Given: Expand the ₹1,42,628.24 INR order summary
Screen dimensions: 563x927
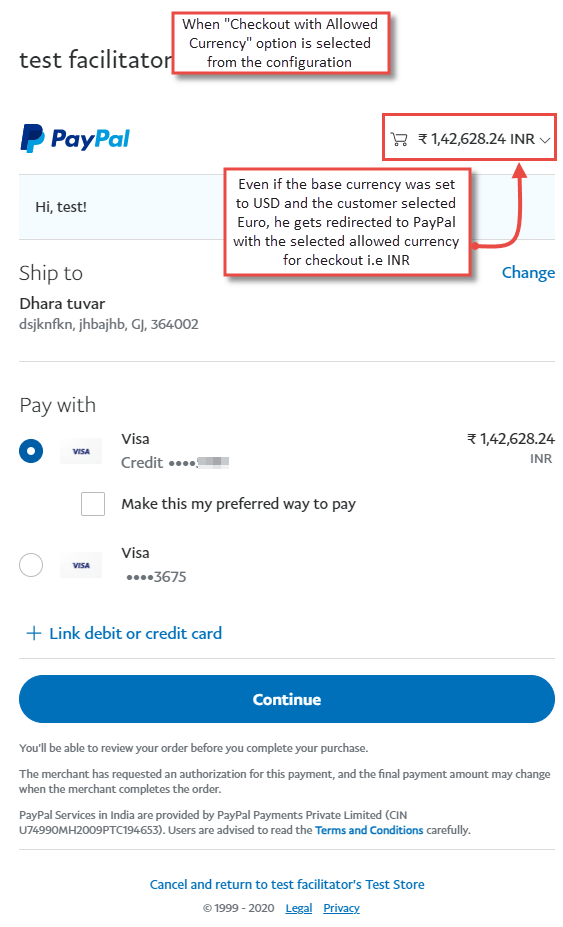Looking at the screenshot, I should [470, 139].
